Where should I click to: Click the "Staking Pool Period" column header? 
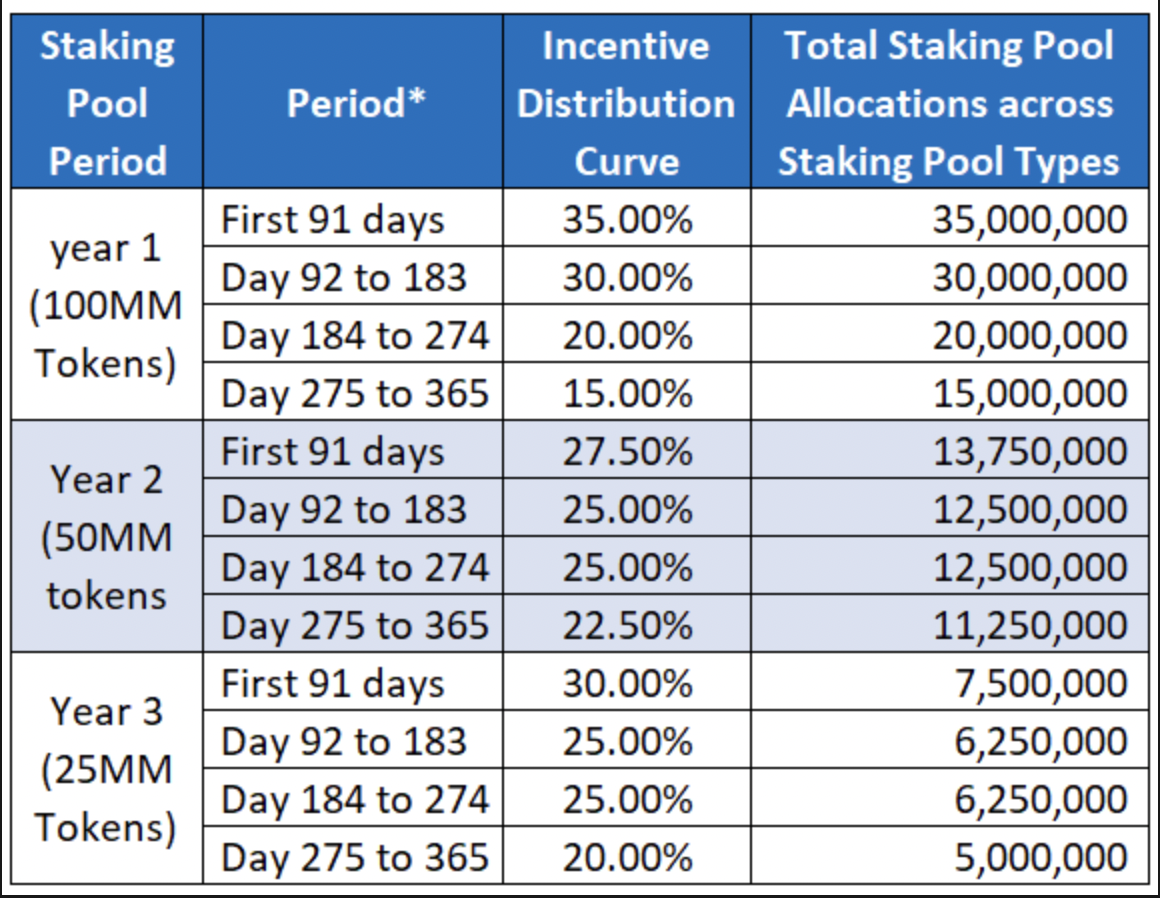point(107,104)
